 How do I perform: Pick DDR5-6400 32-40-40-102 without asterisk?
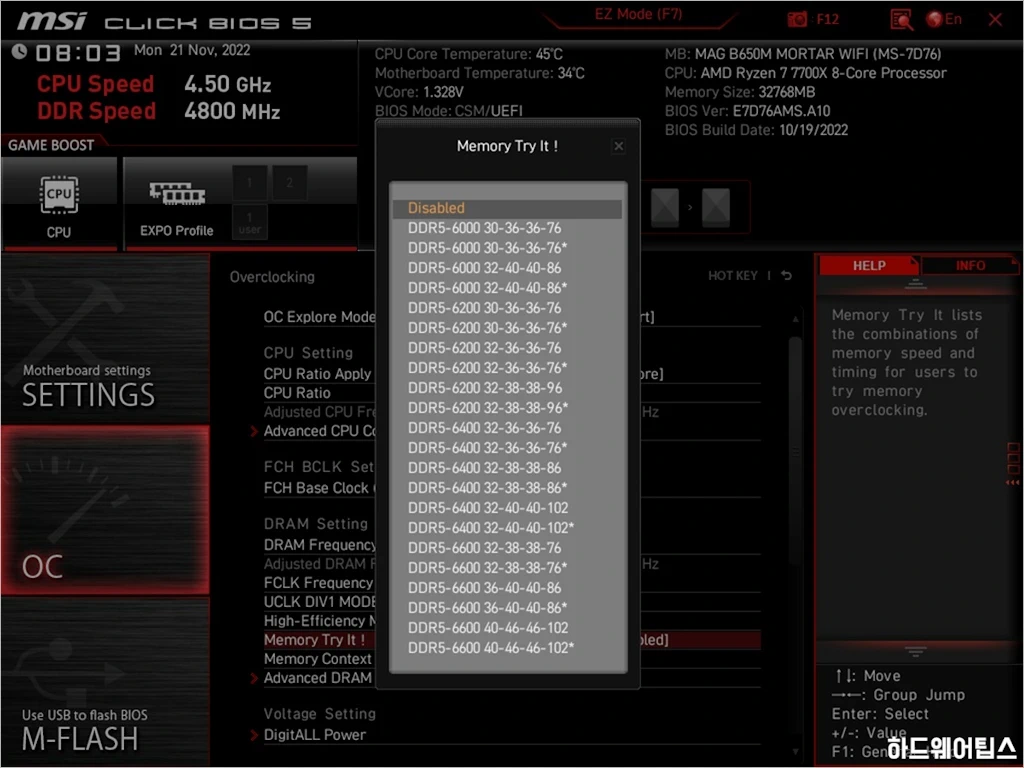point(507,508)
